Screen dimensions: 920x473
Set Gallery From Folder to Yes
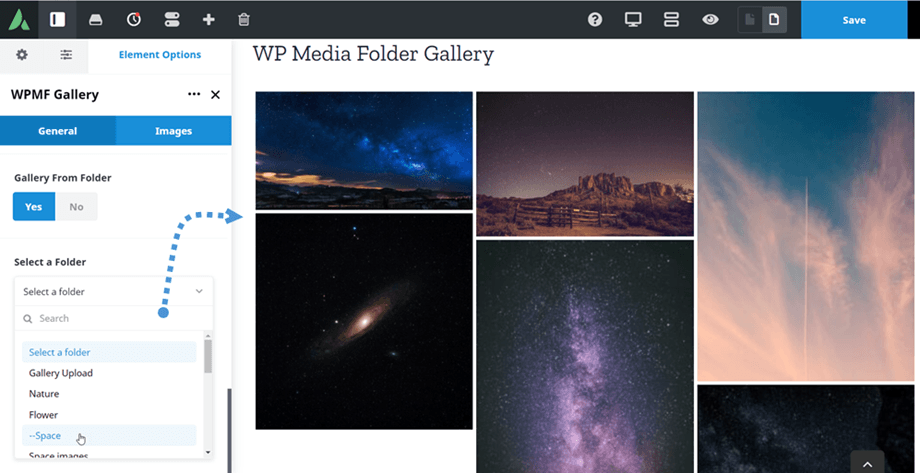click(33, 207)
